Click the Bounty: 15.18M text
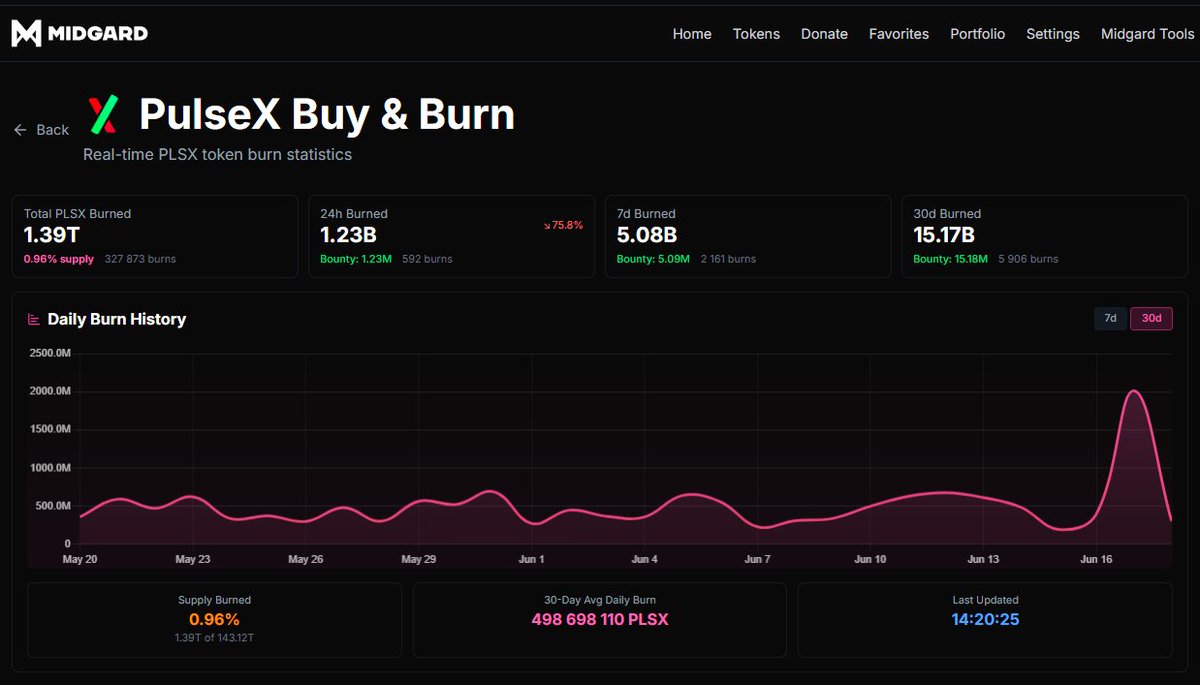This screenshot has width=1200, height=685. click(951, 259)
